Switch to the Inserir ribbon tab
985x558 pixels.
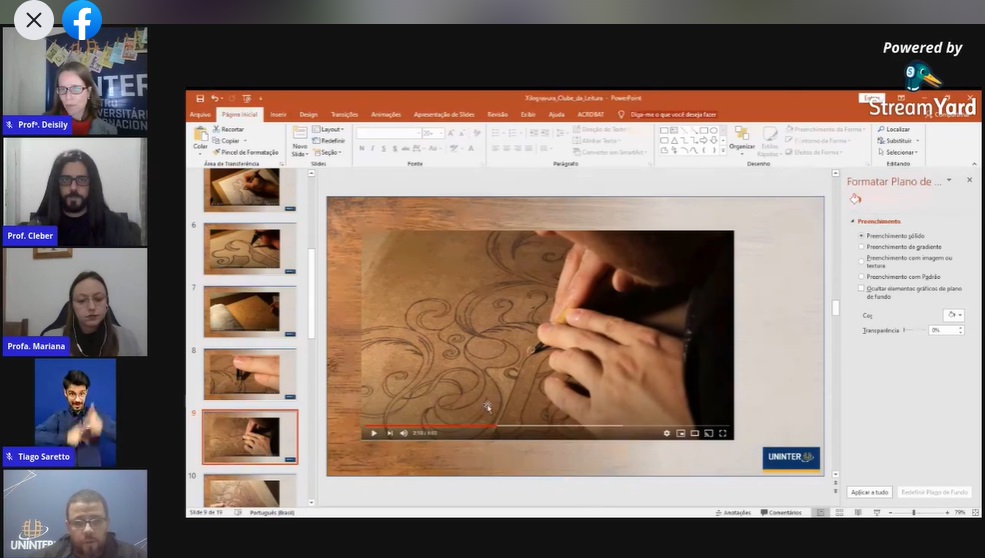click(278, 115)
